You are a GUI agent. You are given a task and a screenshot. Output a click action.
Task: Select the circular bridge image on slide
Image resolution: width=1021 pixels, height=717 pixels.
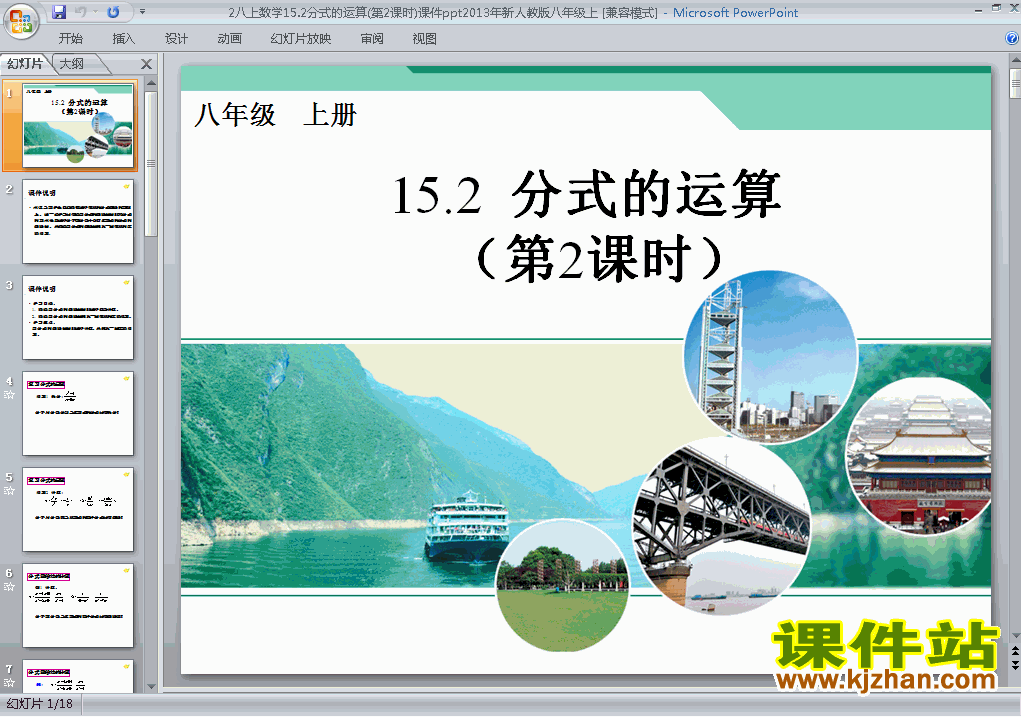(x=721, y=526)
